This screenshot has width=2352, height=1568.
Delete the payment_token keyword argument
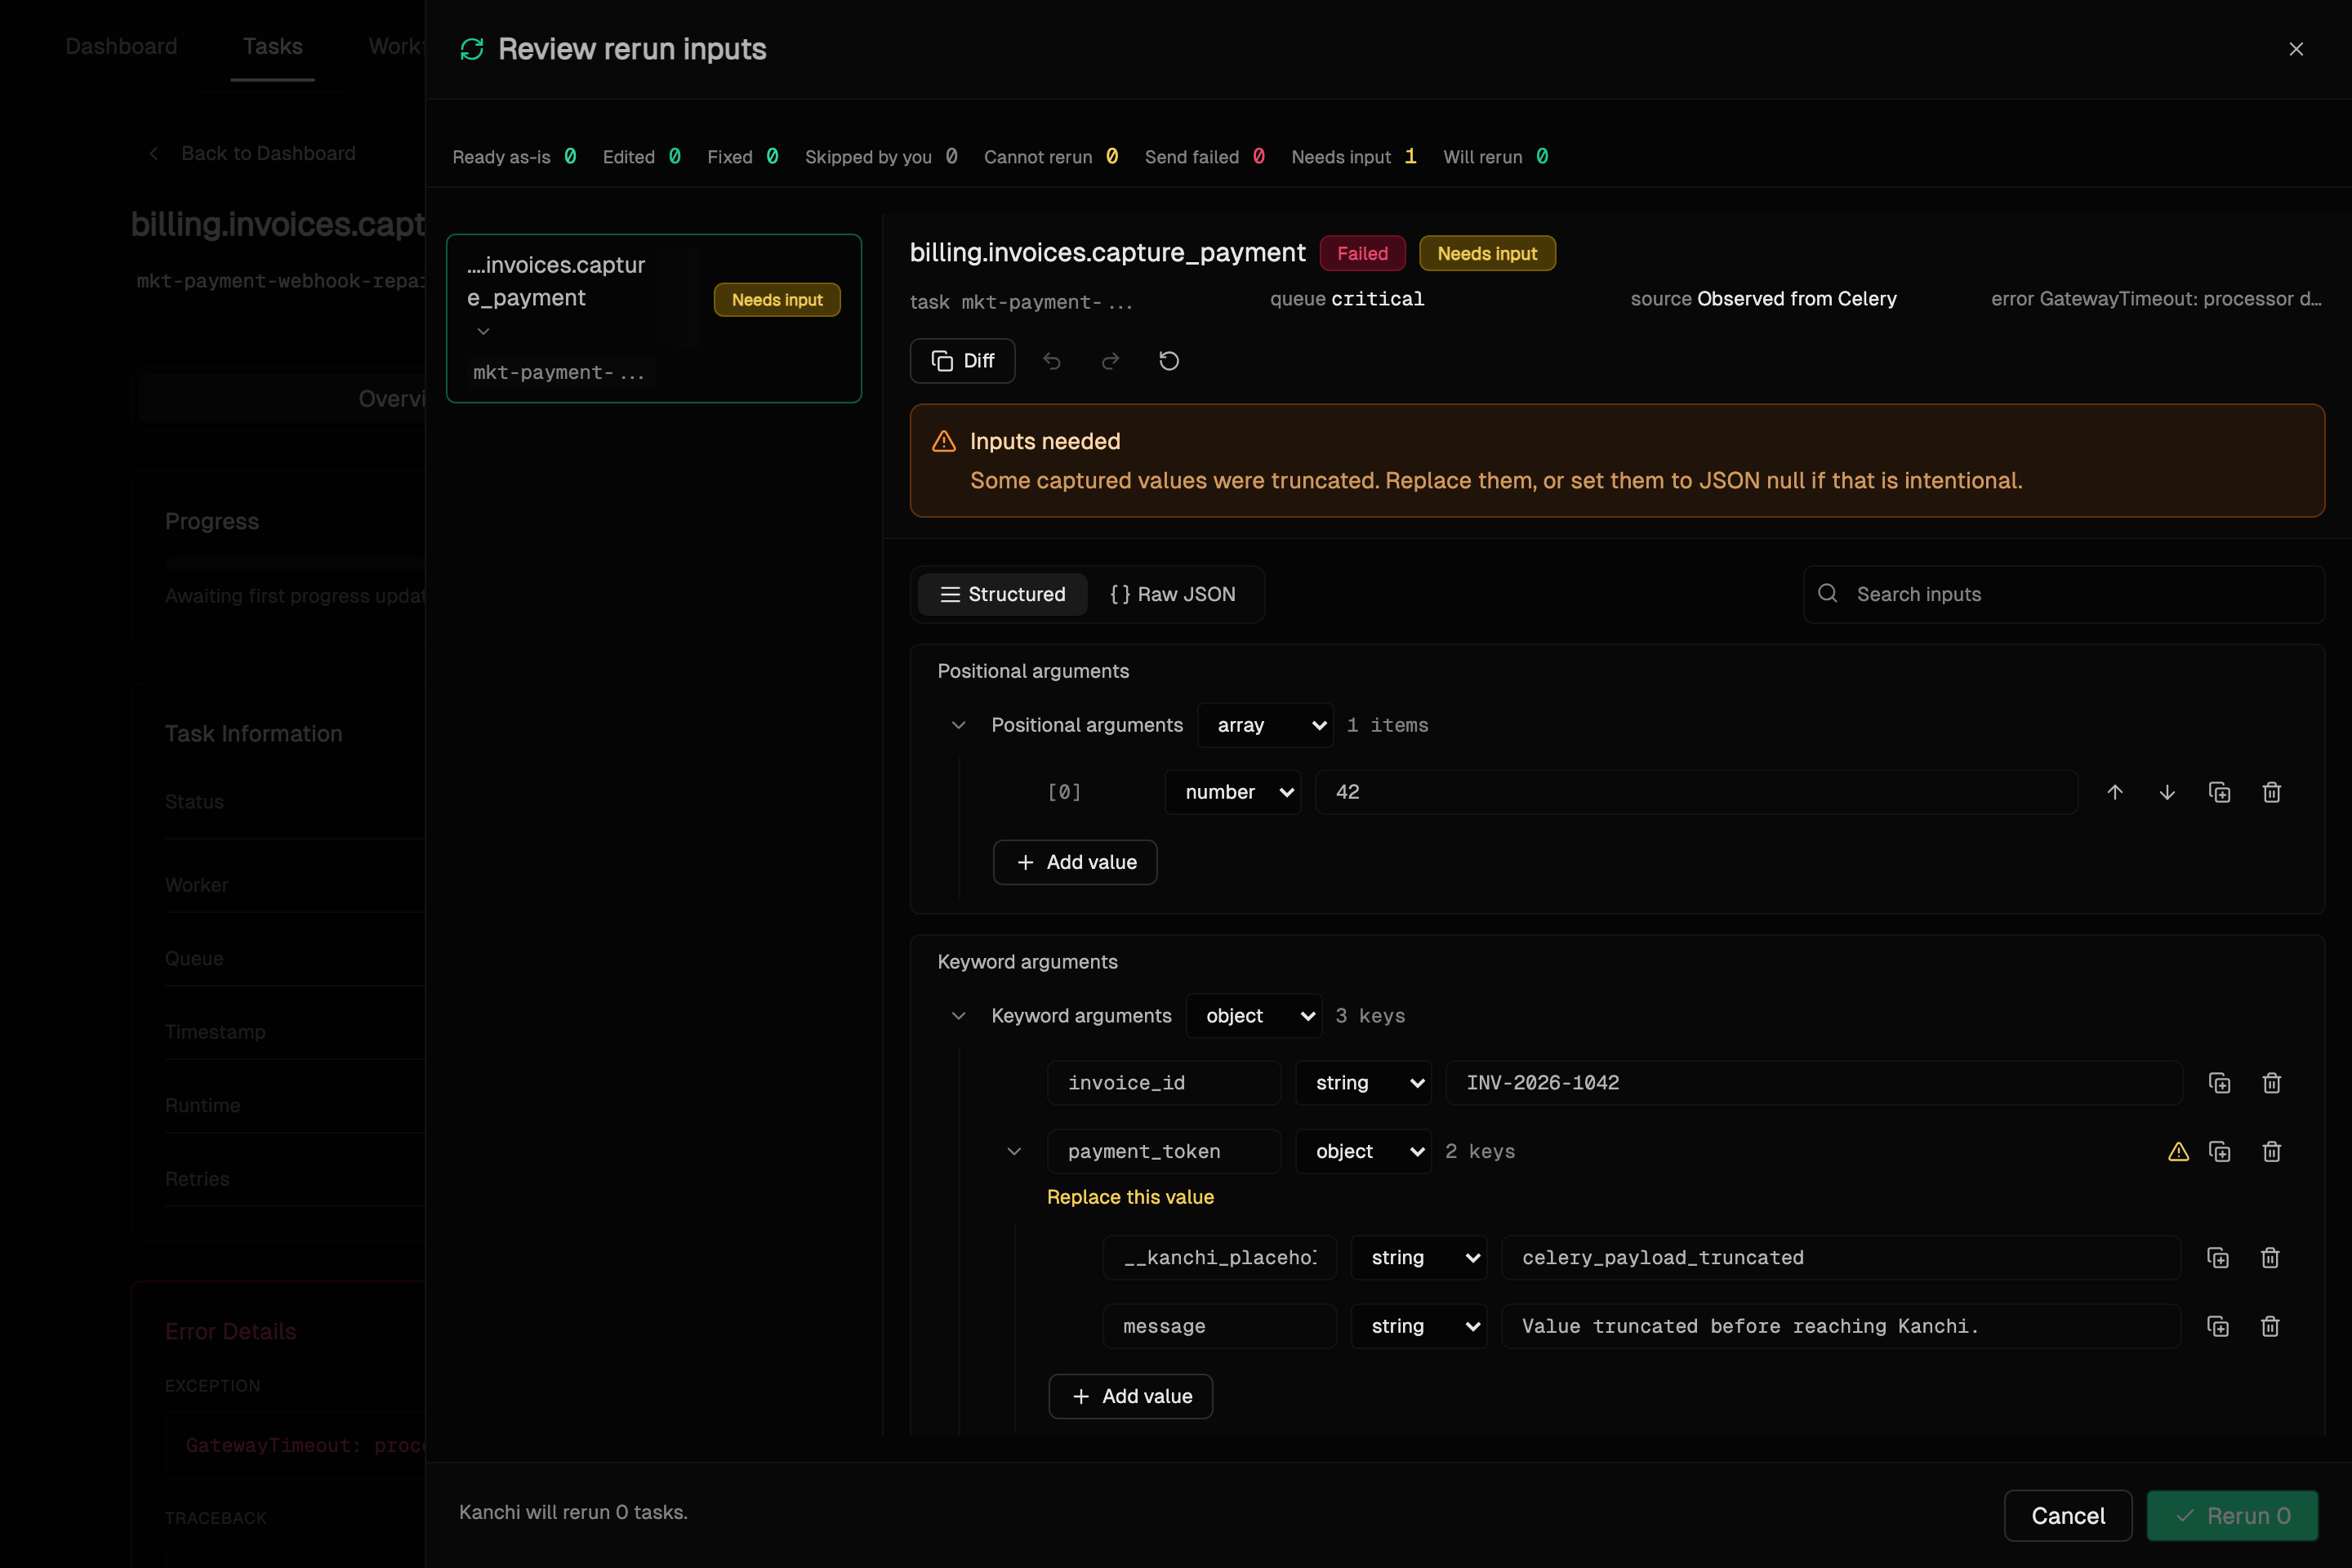pyautogui.click(x=2271, y=1151)
